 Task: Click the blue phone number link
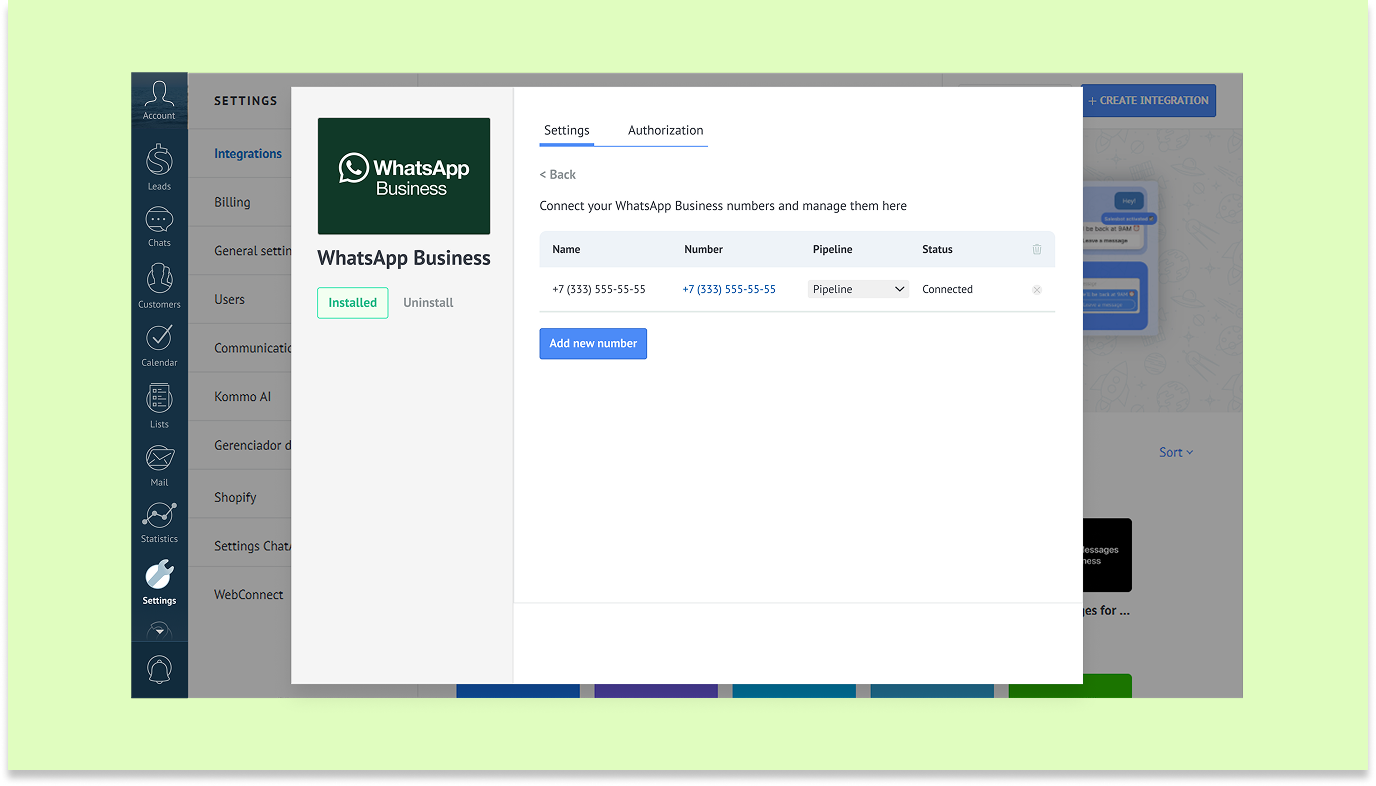click(729, 289)
